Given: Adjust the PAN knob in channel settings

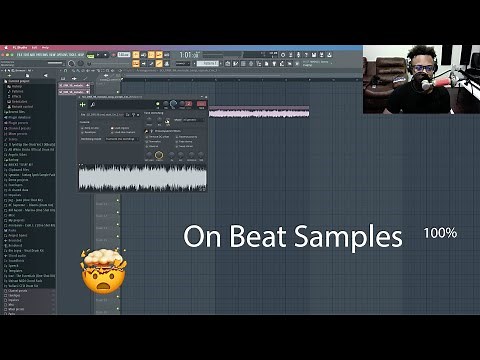Looking at the screenshot, I should pyautogui.click(x=166, y=104).
